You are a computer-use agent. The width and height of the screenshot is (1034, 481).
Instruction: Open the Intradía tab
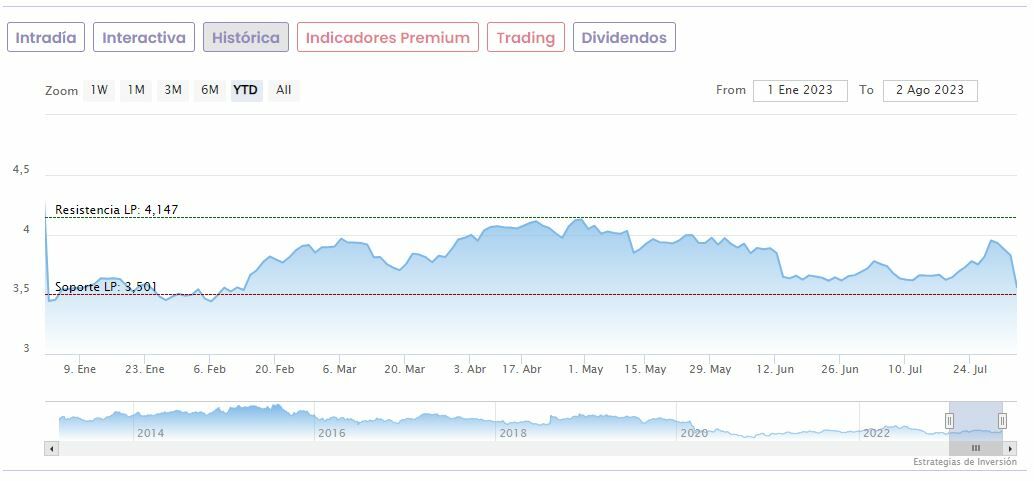(x=46, y=38)
